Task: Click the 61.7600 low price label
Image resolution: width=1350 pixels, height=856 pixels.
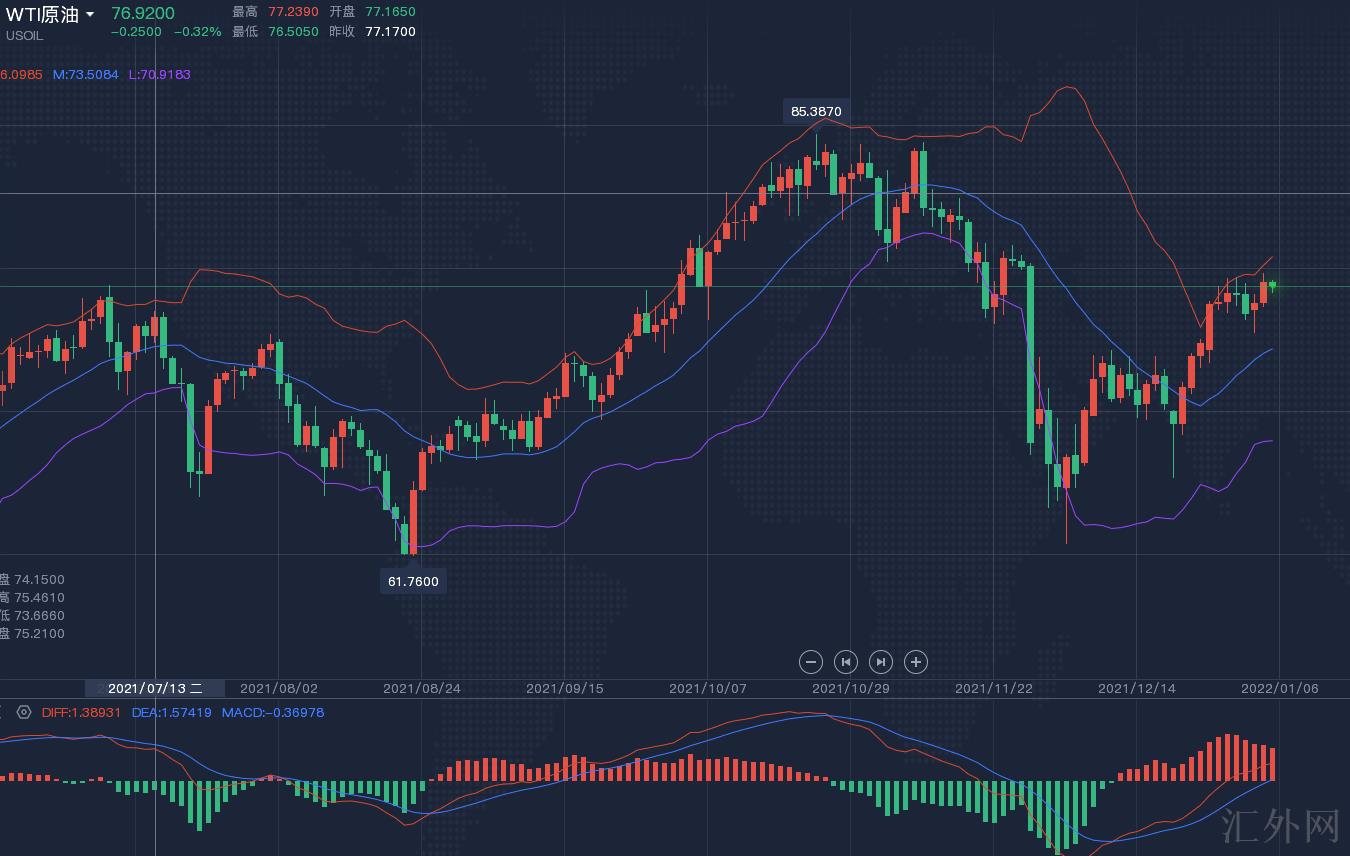Action: coord(413,581)
